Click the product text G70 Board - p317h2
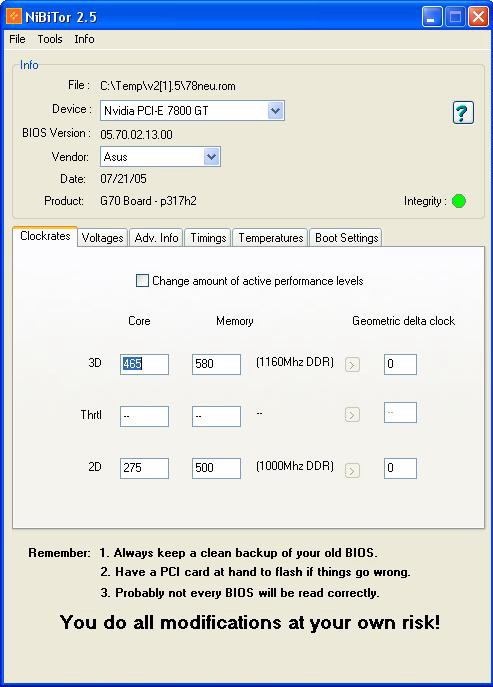This screenshot has height=687, width=493. (x=148, y=201)
